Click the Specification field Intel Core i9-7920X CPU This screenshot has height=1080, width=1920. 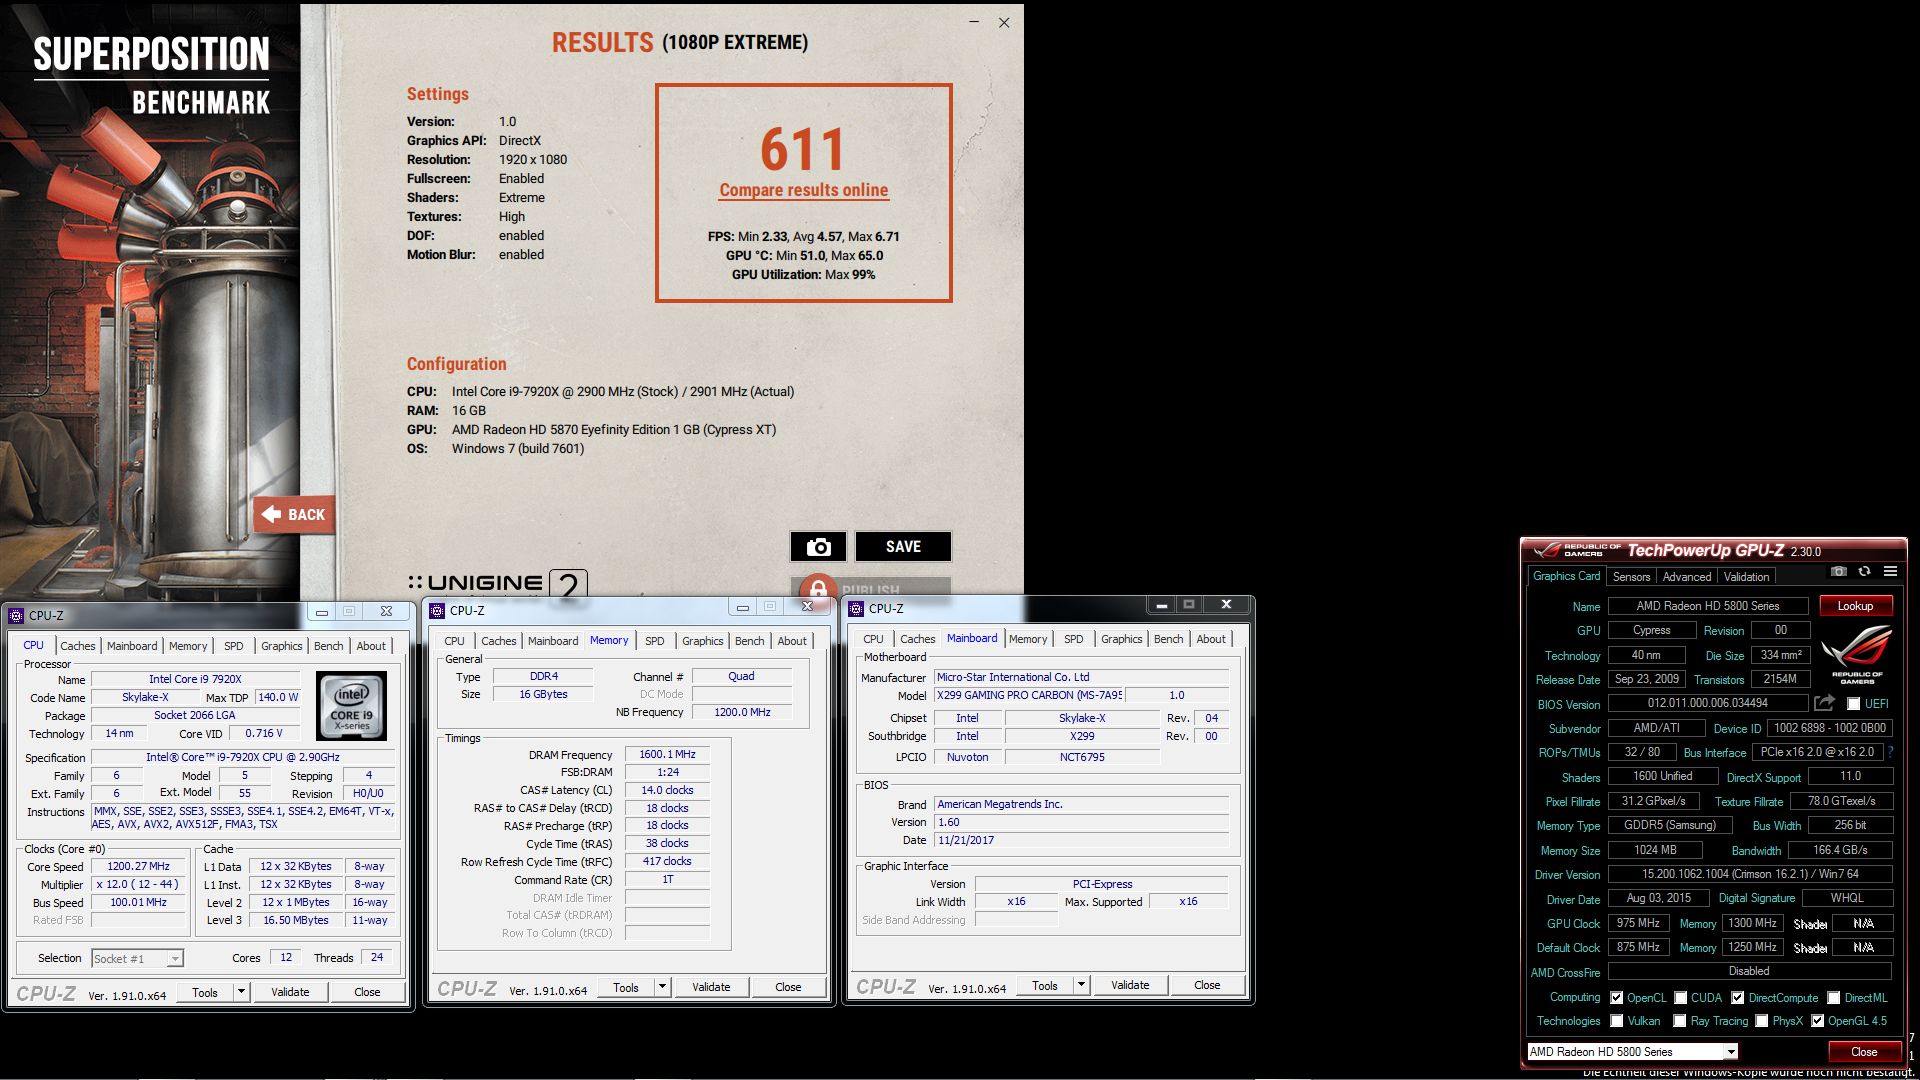tap(243, 757)
